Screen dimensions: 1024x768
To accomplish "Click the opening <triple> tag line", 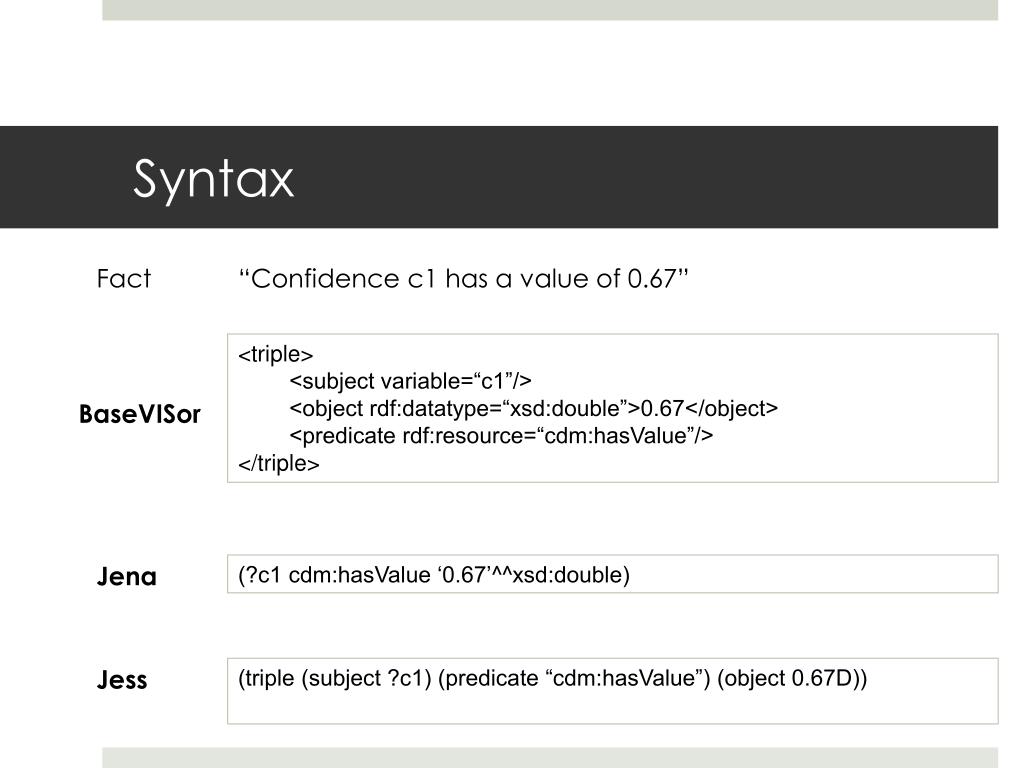I will click(x=276, y=354).
